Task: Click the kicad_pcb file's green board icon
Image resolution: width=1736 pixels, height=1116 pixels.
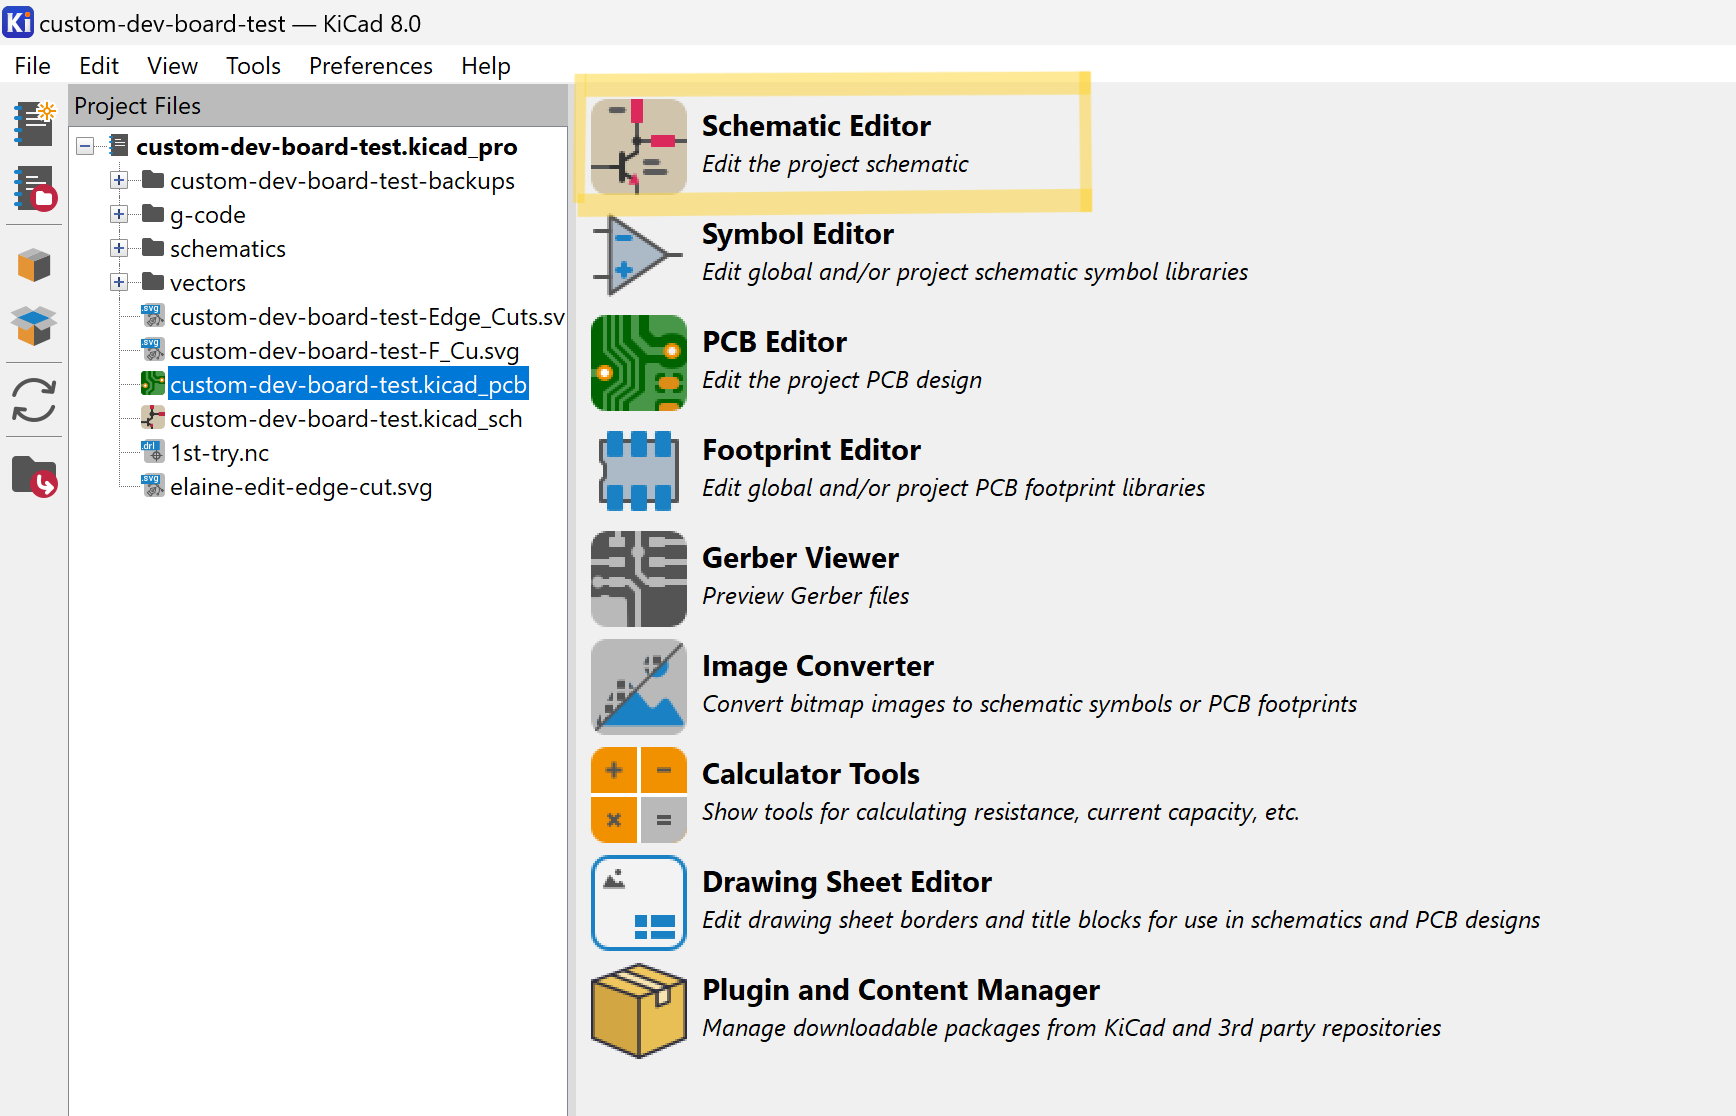Action: pyautogui.click(x=152, y=384)
